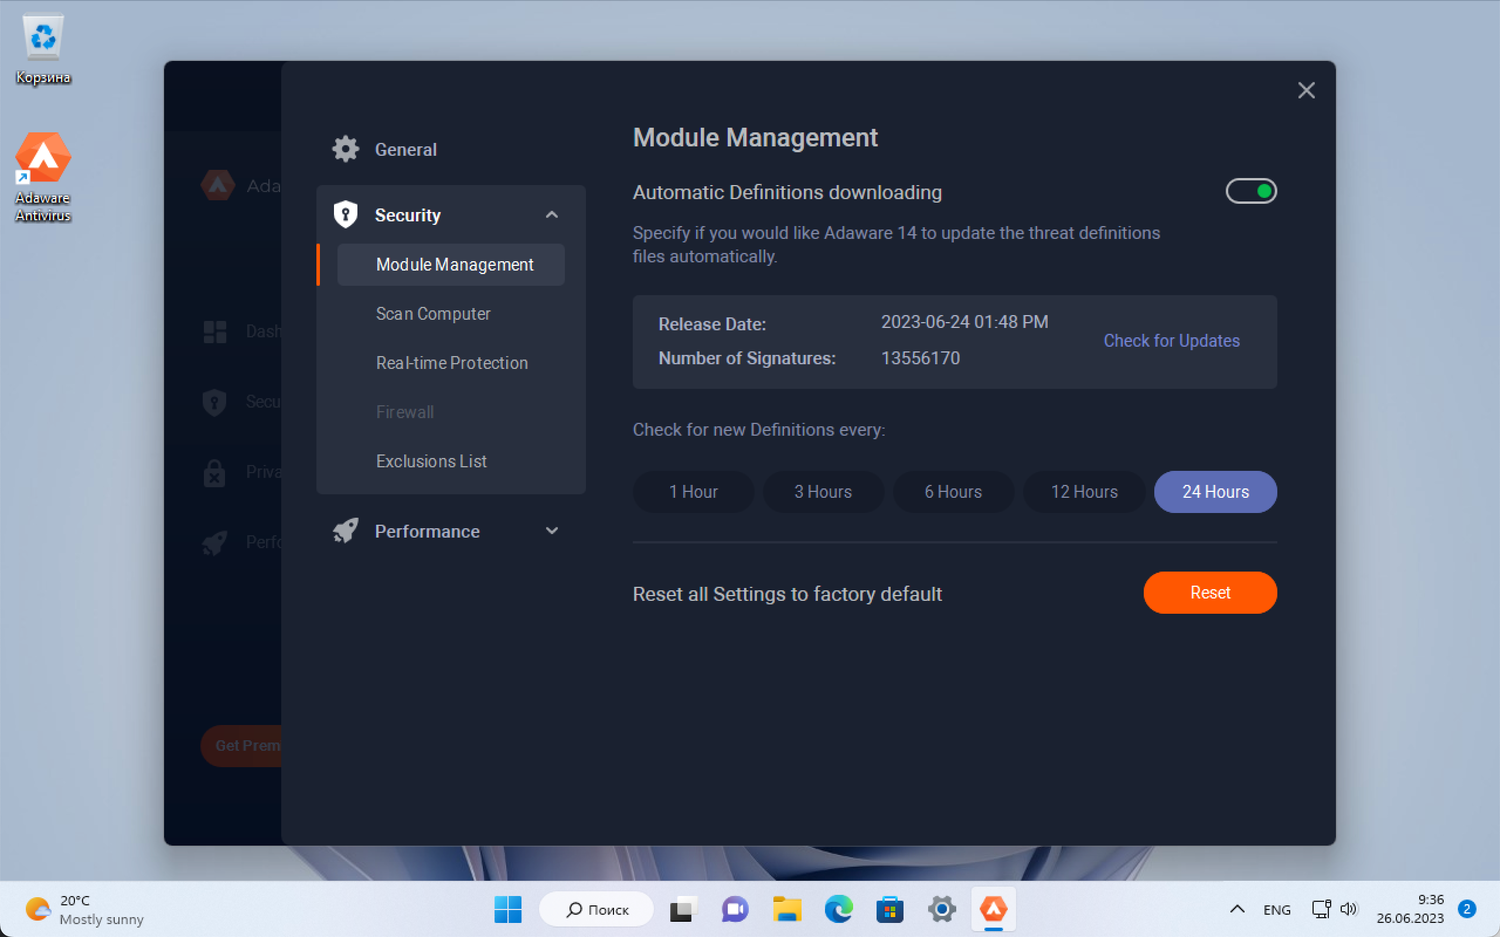Click Get Premium button in background

coord(242,745)
